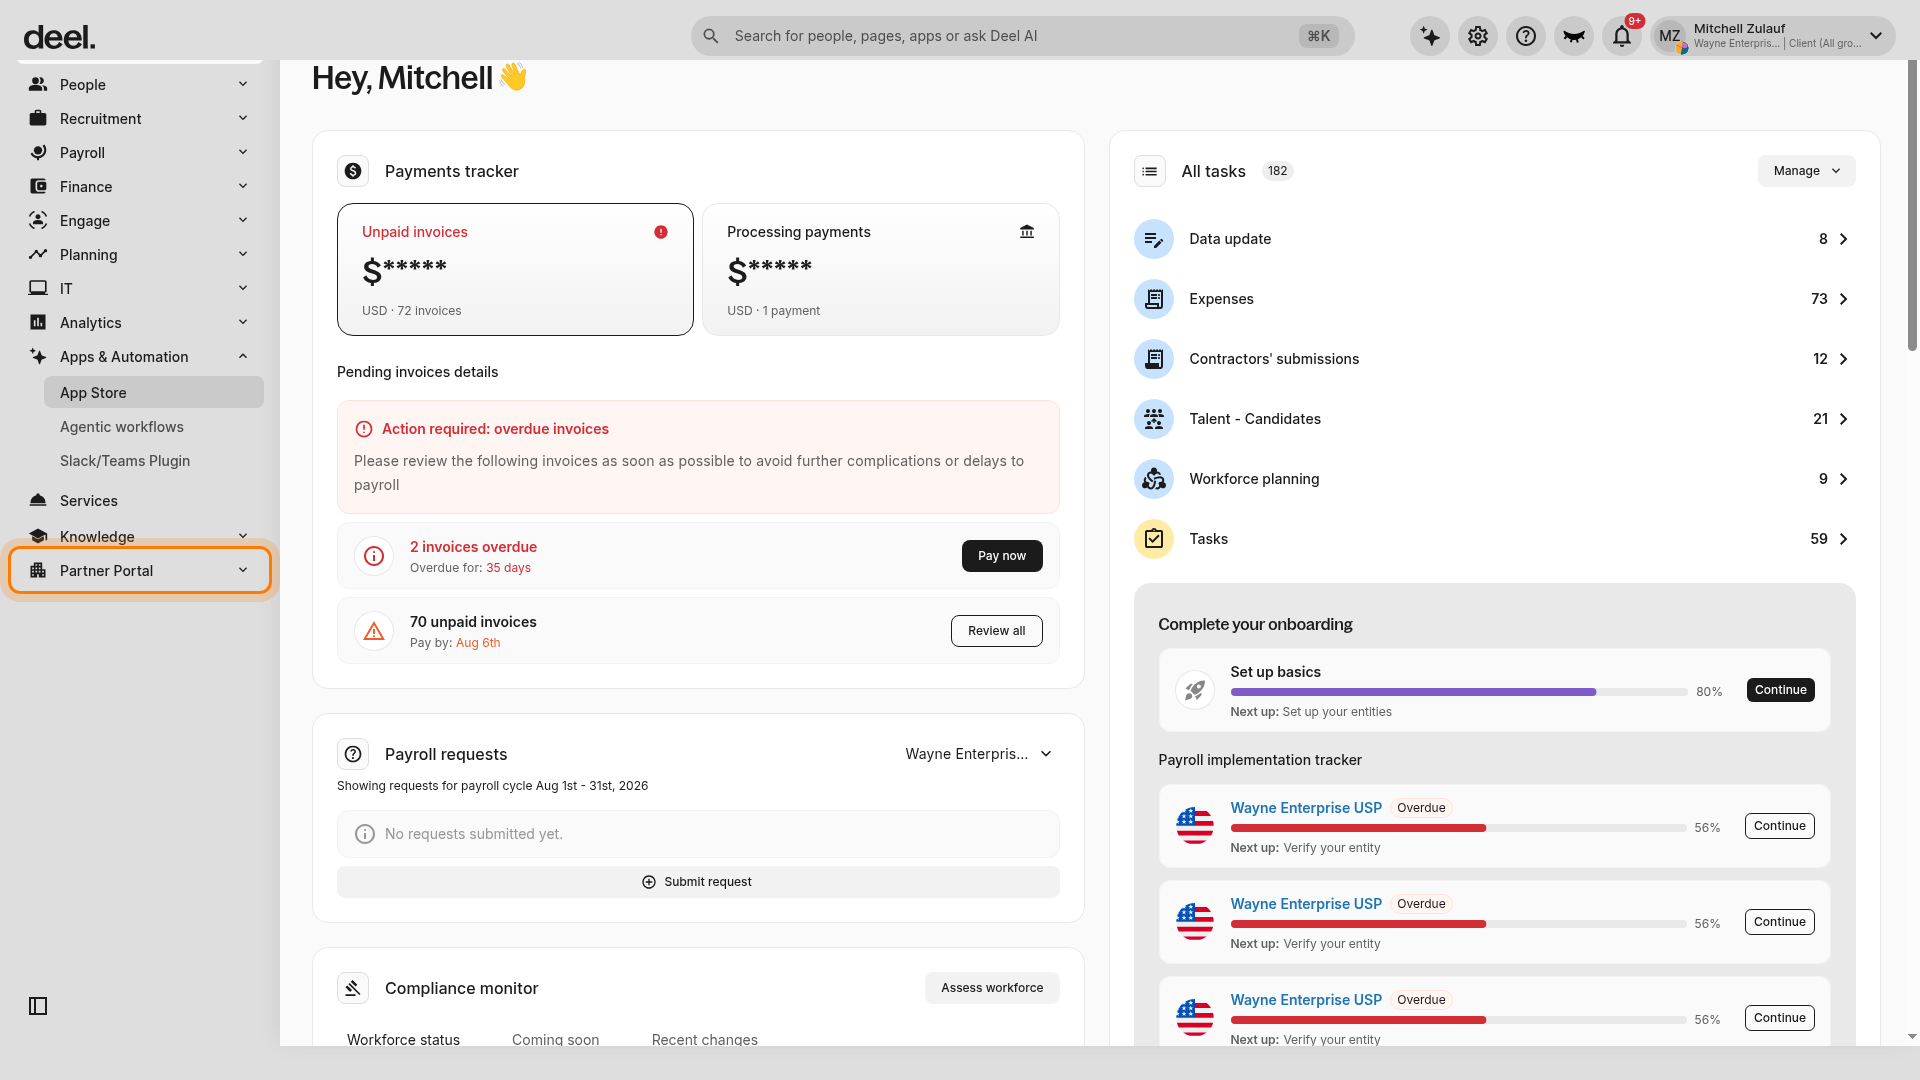Image resolution: width=1920 pixels, height=1080 pixels.
Task: Open the settings gear icon
Action: (1478, 36)
